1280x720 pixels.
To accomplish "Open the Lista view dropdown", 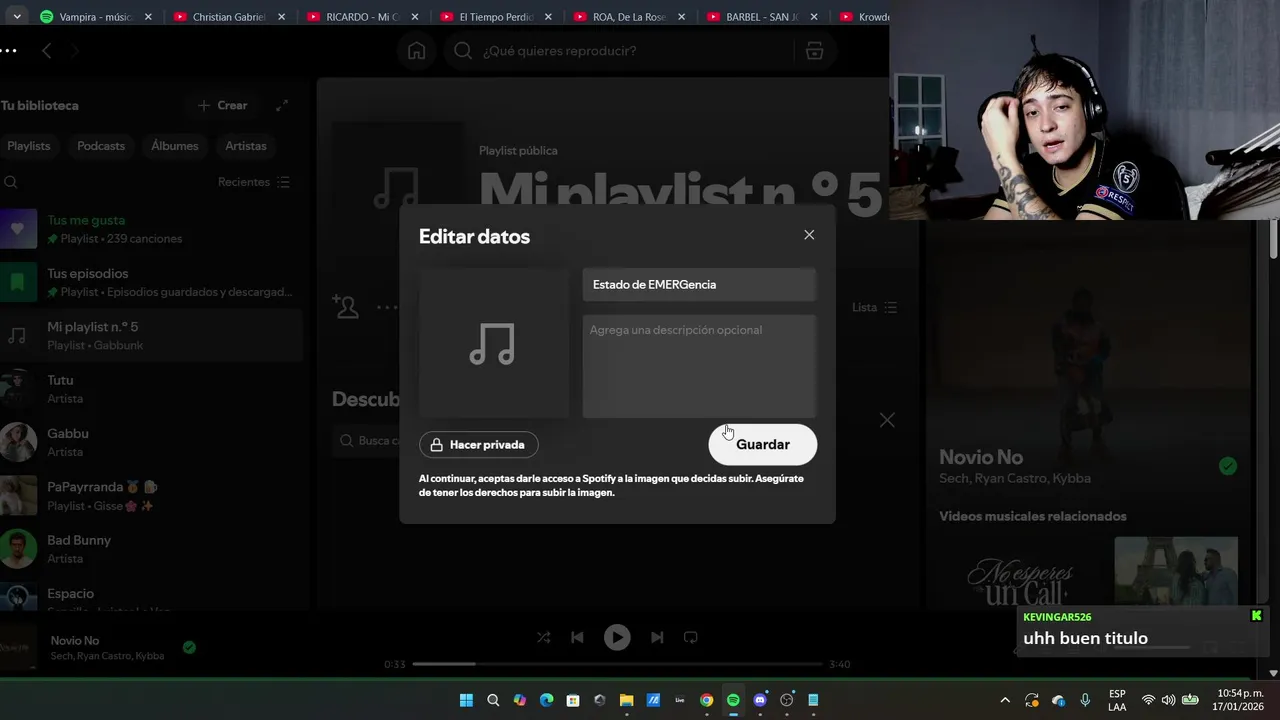I will (x=875, y=307).
